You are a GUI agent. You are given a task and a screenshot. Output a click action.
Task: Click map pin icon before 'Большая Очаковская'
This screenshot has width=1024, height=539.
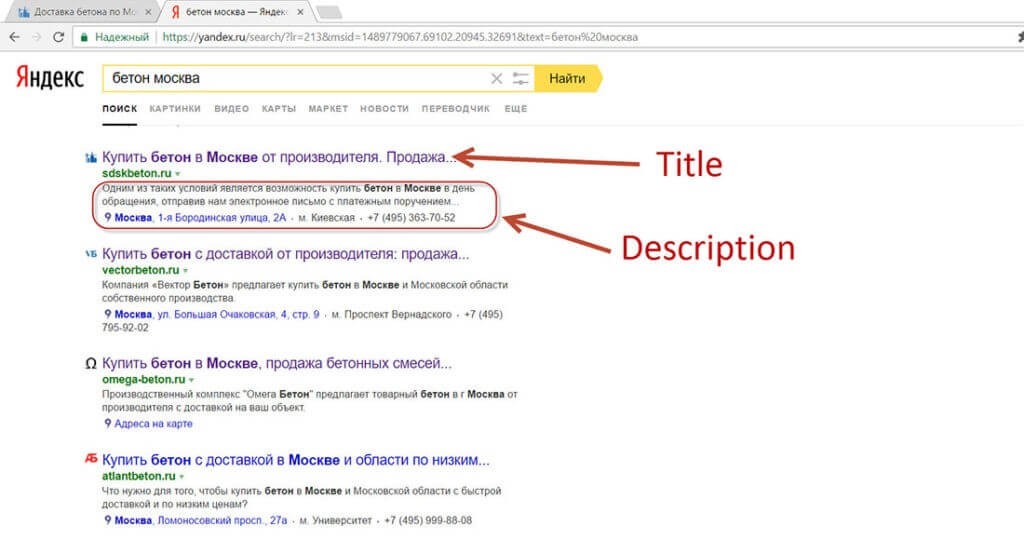(x=108, y=314)
